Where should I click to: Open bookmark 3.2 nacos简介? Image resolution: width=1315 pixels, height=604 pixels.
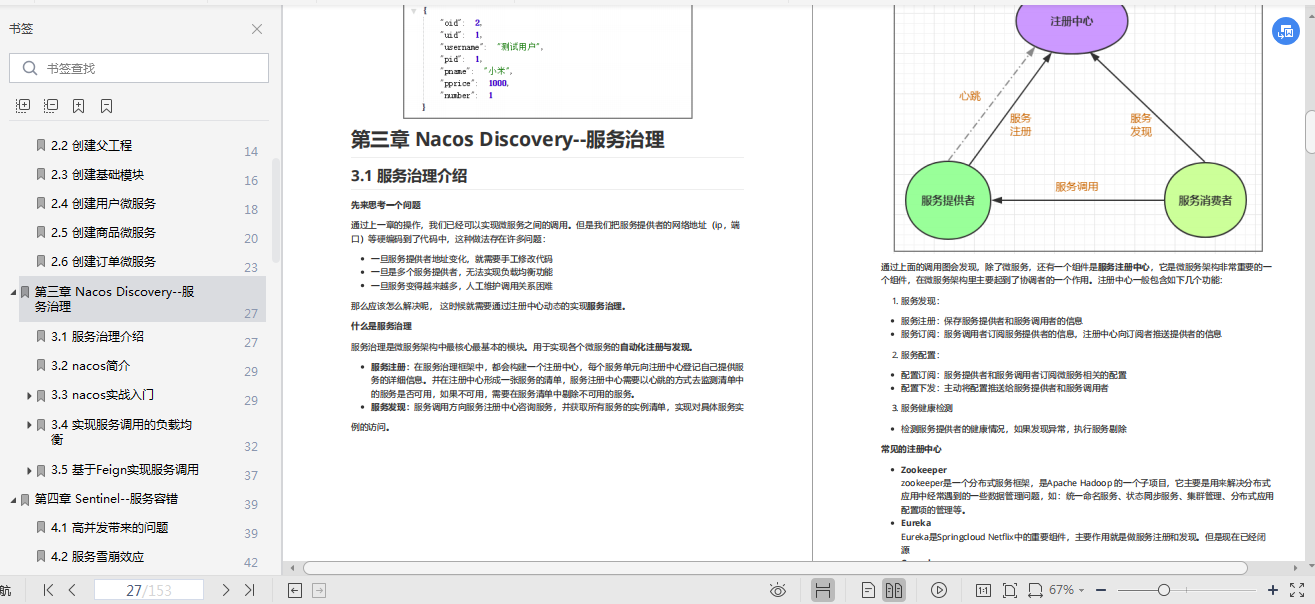point(90,365)
